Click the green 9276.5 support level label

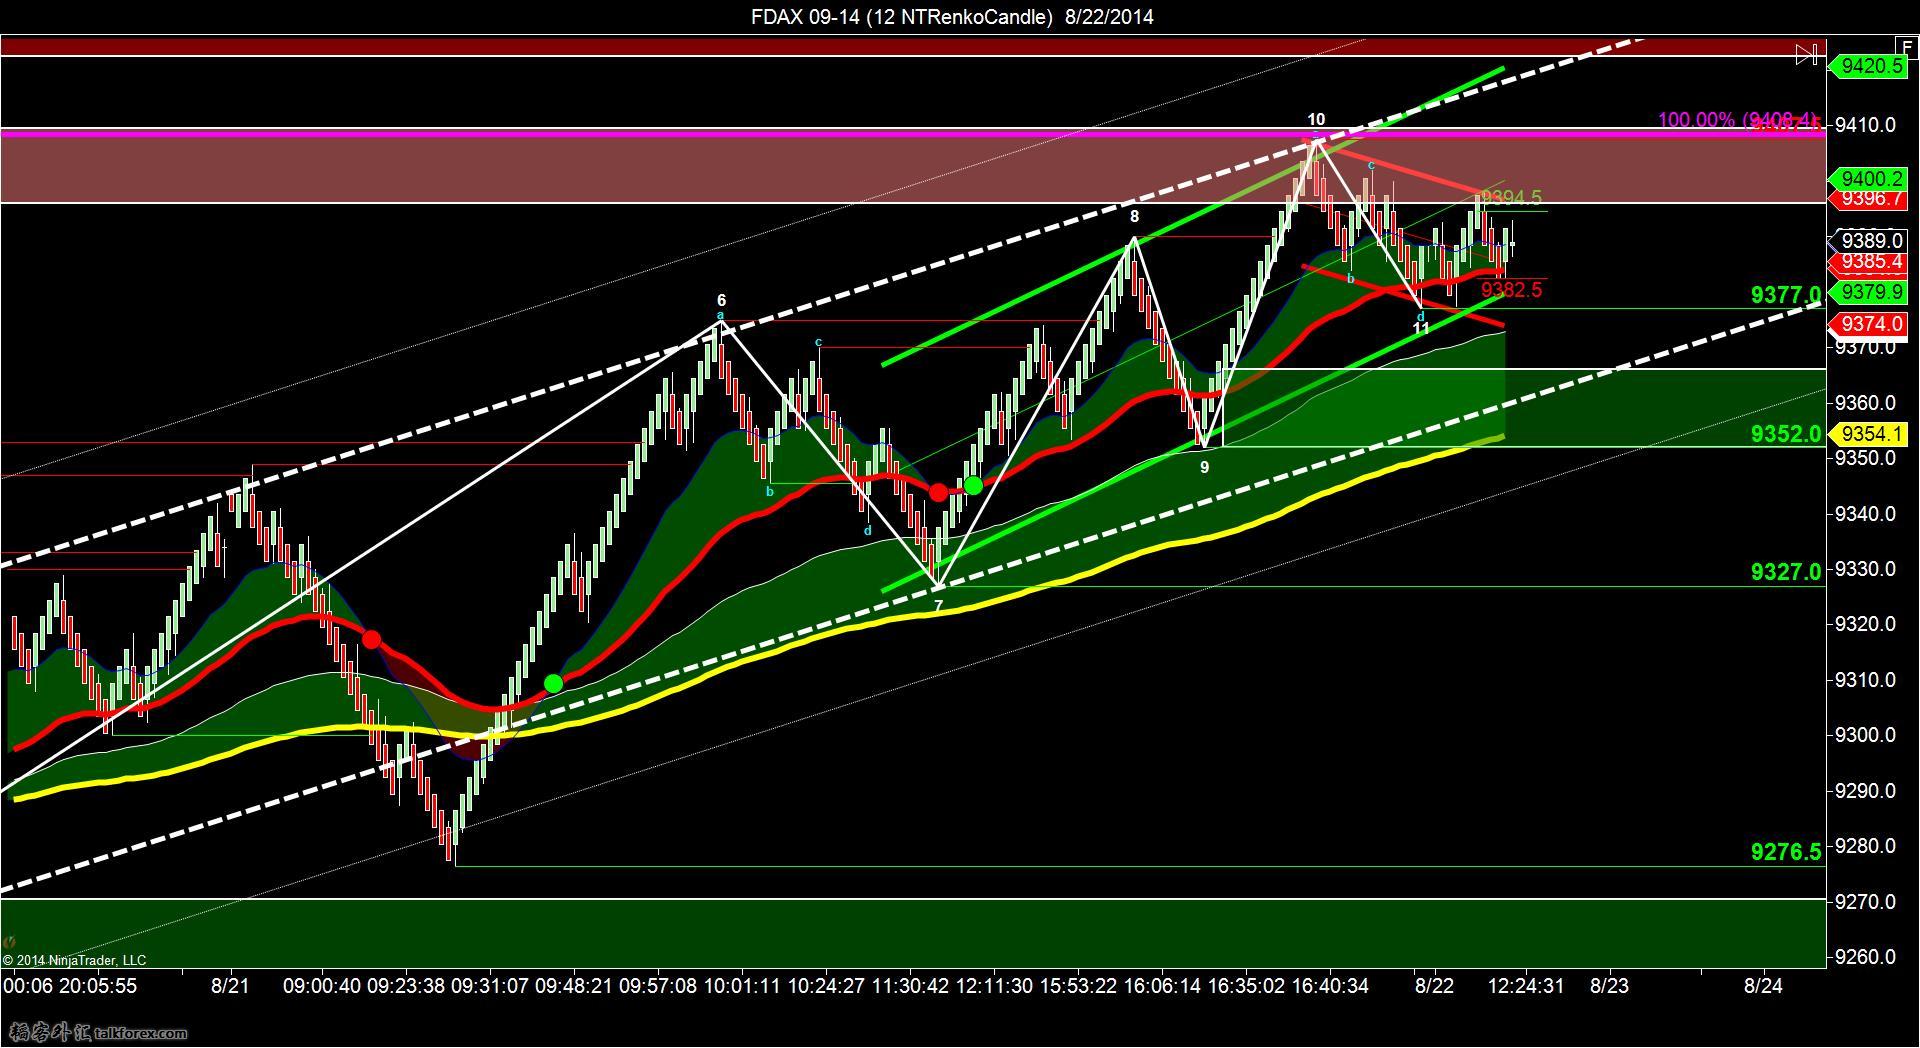1786,852
